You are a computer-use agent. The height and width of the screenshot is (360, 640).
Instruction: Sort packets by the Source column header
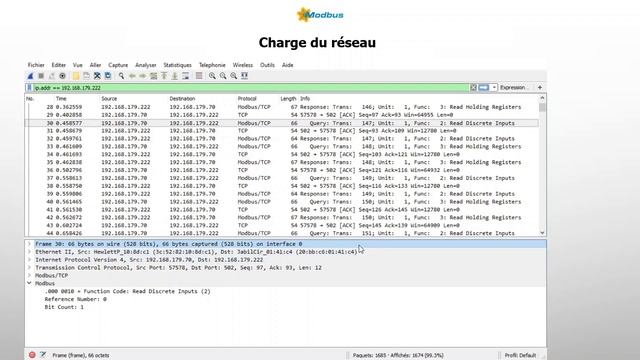tap(109, 99)
